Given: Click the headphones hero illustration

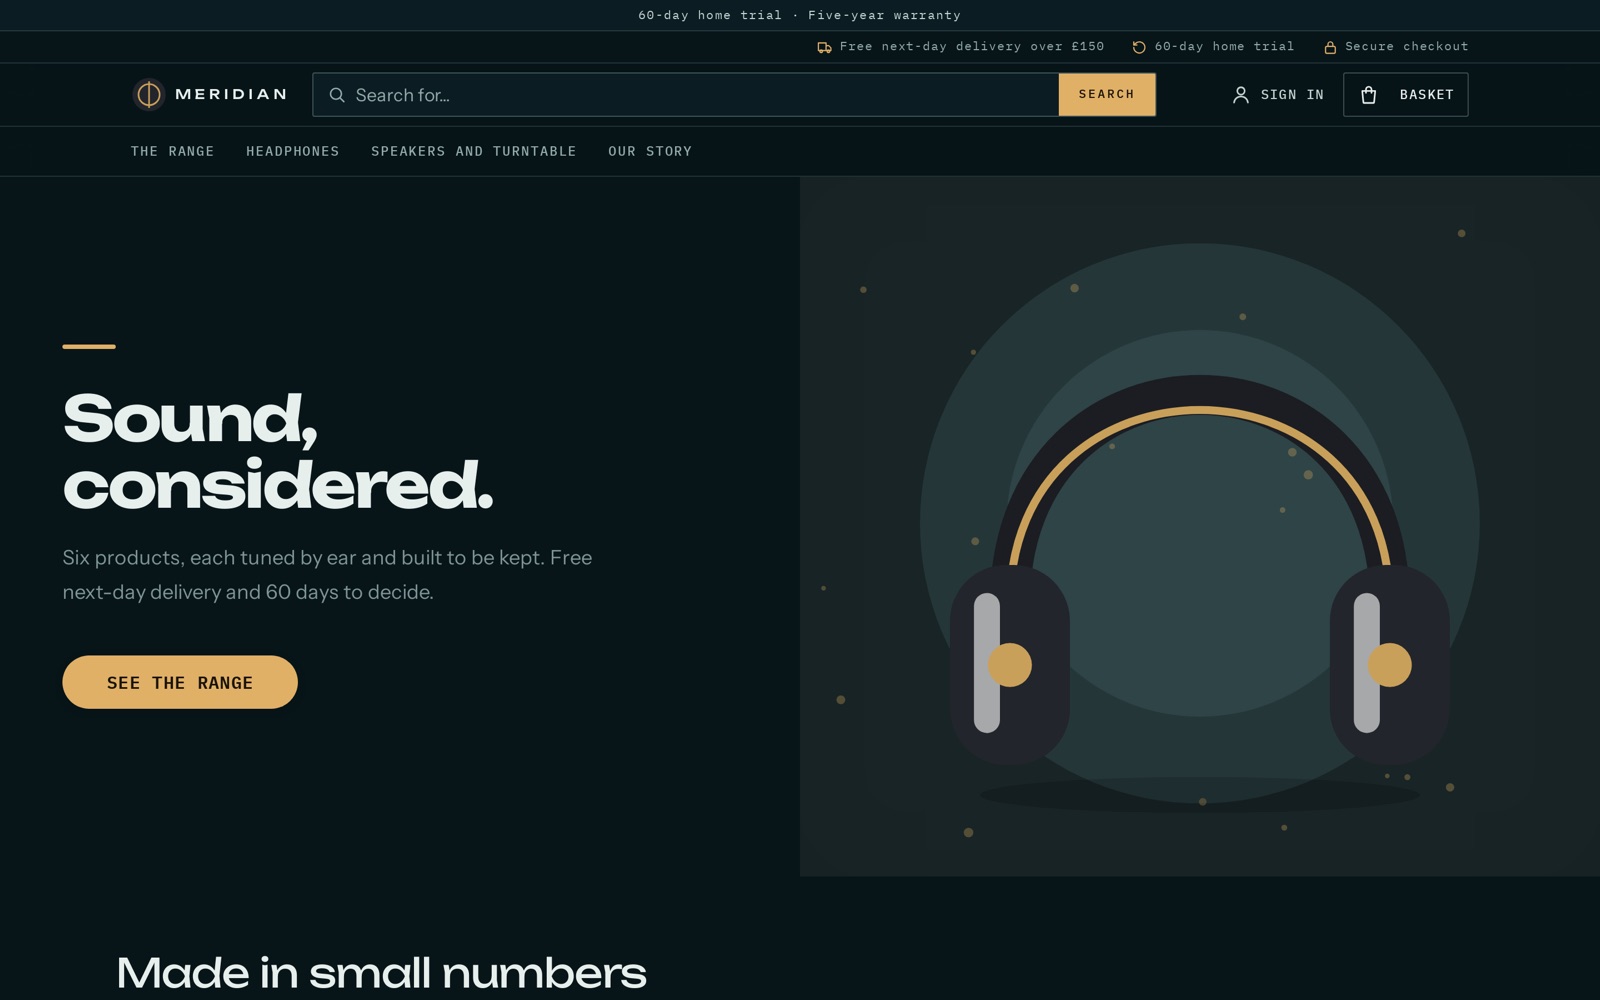Looking at the screenshot, I should click(x=1200, y=526).
